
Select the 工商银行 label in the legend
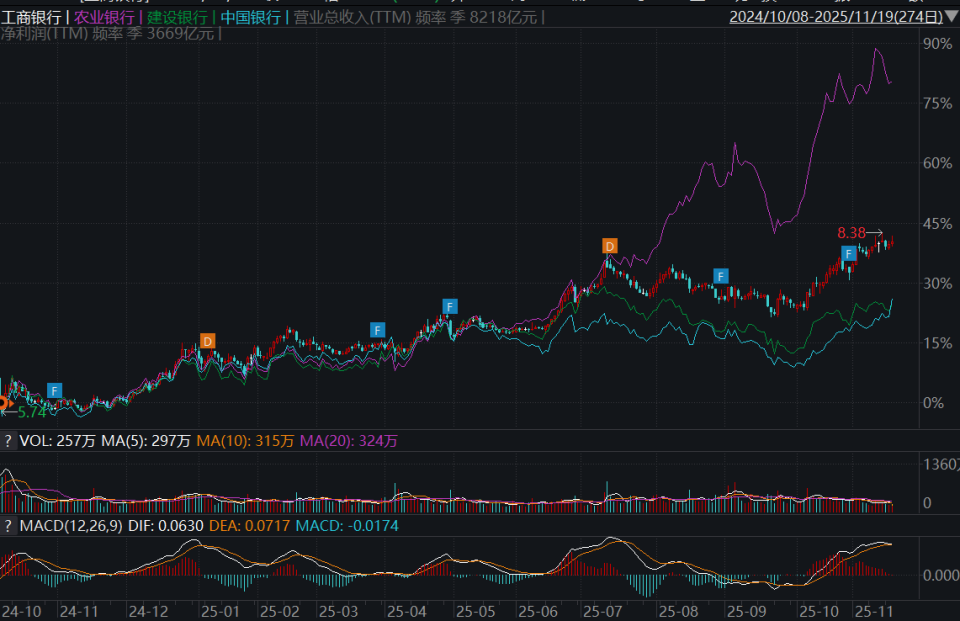click(31, 18)
